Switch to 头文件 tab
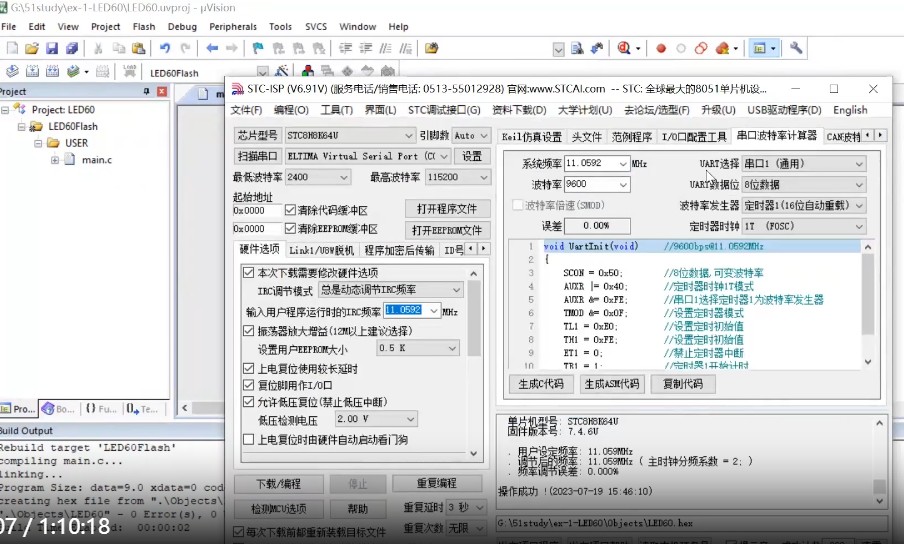Screen dimensions: 904x544 [586, 137]
